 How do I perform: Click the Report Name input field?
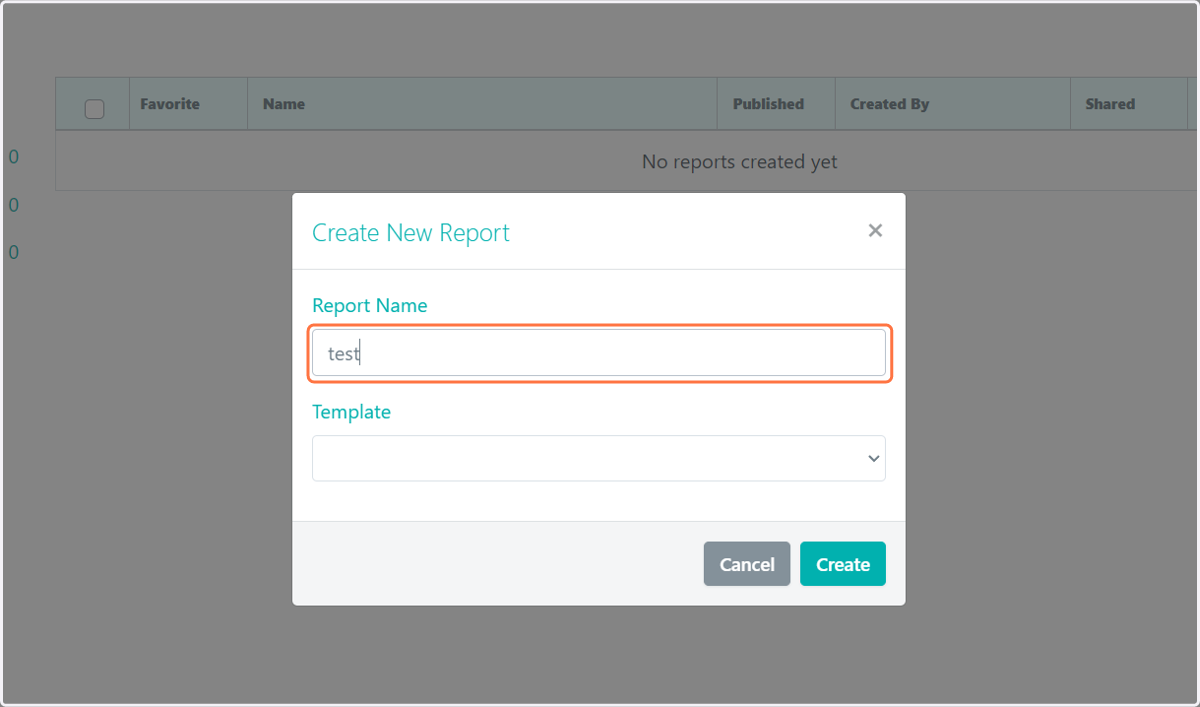(599, 353)
